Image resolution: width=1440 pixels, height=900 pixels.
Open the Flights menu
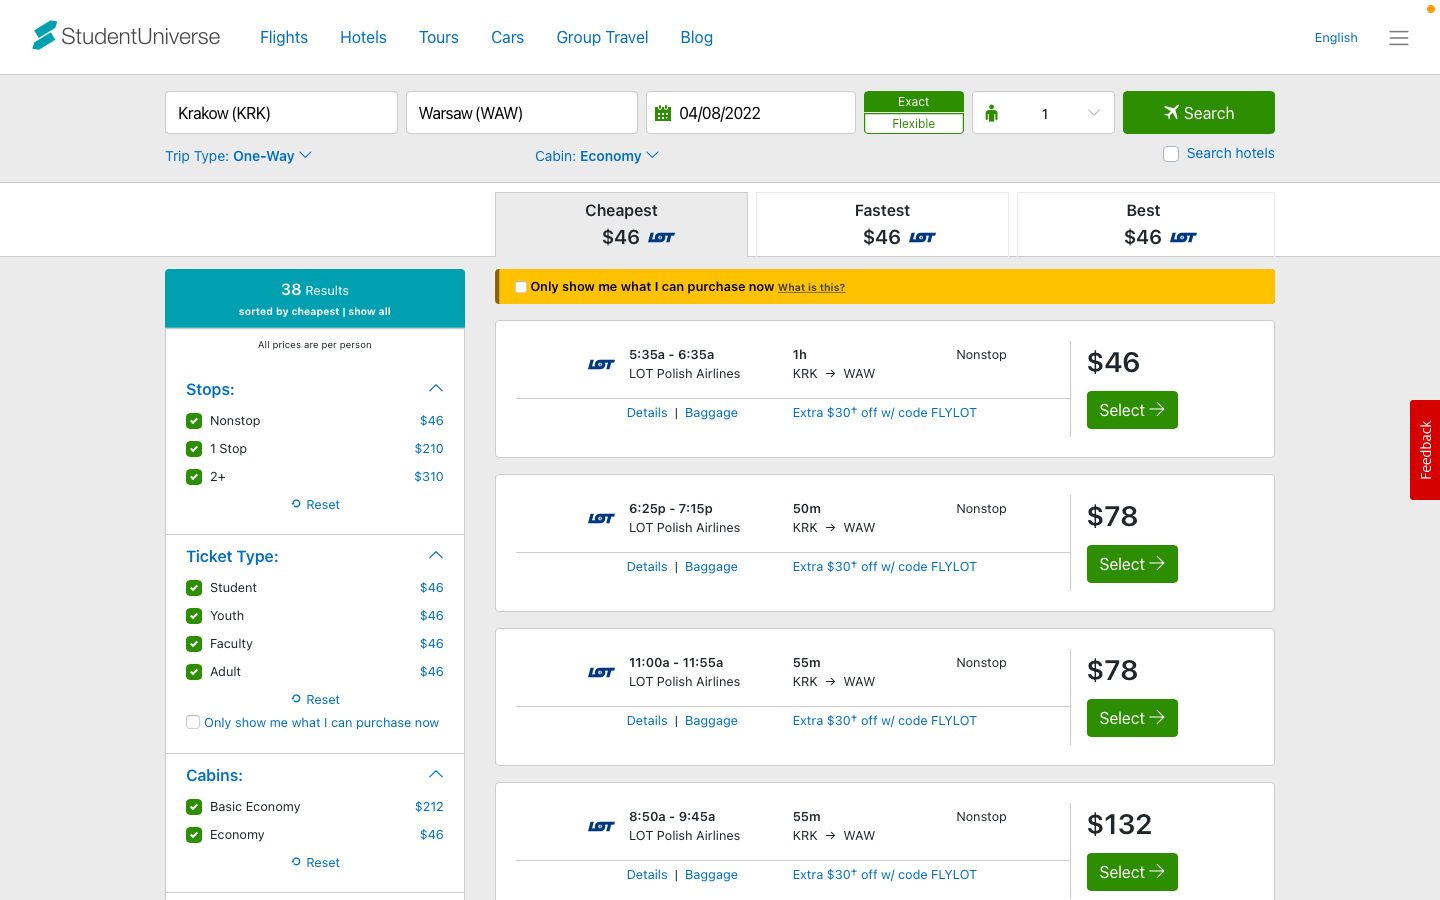284,37
